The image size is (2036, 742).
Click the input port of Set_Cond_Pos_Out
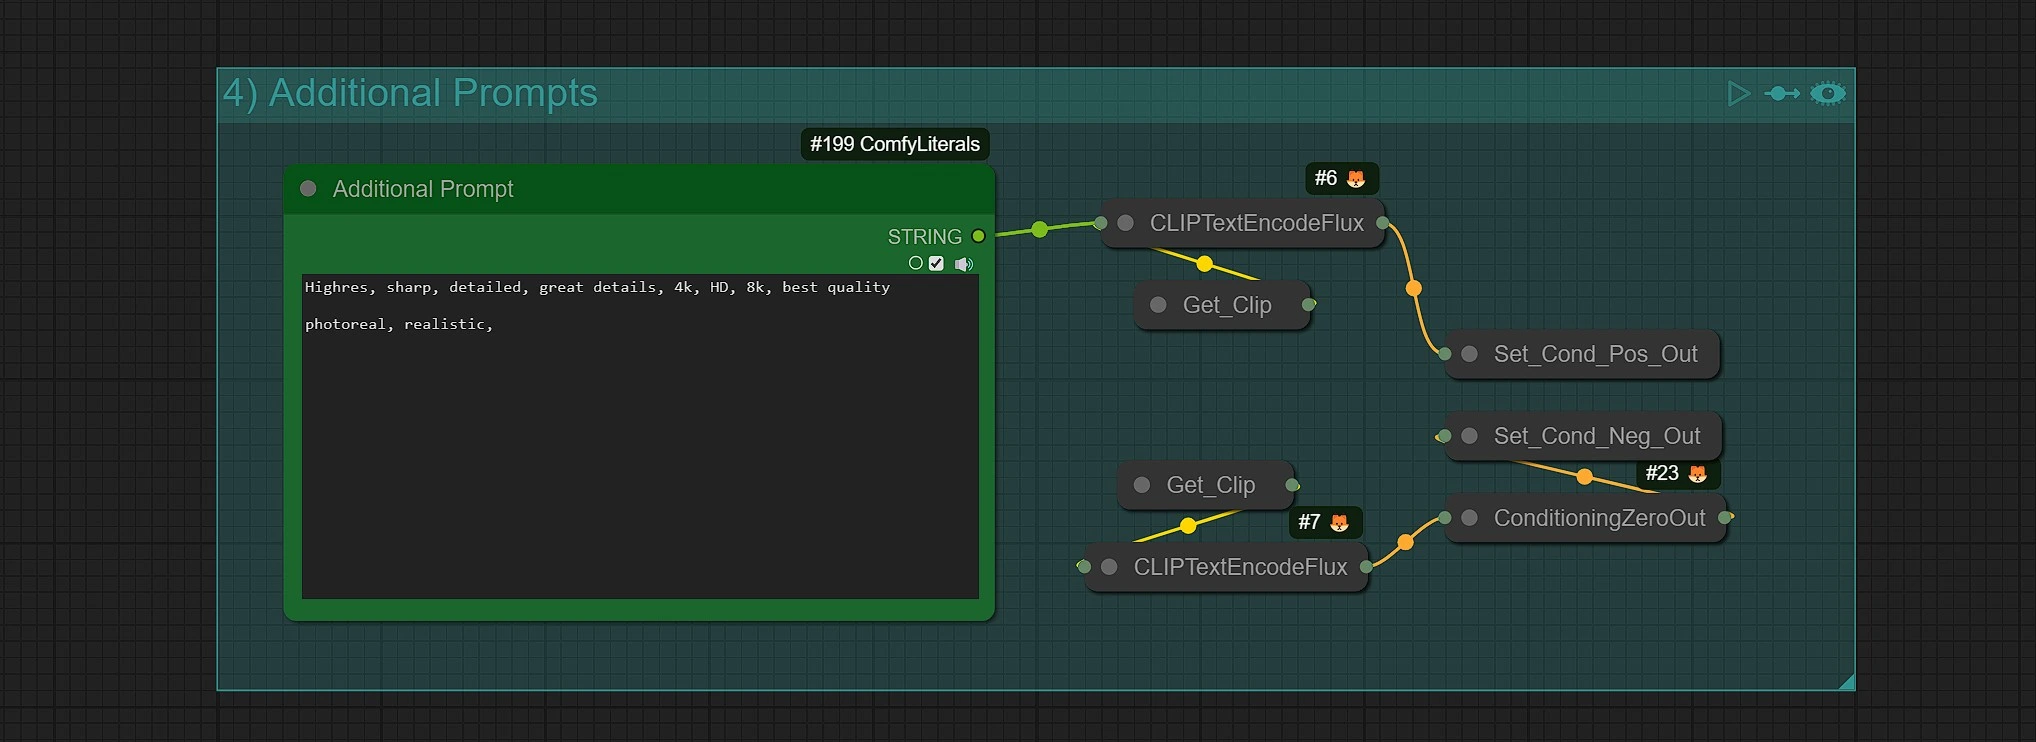[1444, 354]
